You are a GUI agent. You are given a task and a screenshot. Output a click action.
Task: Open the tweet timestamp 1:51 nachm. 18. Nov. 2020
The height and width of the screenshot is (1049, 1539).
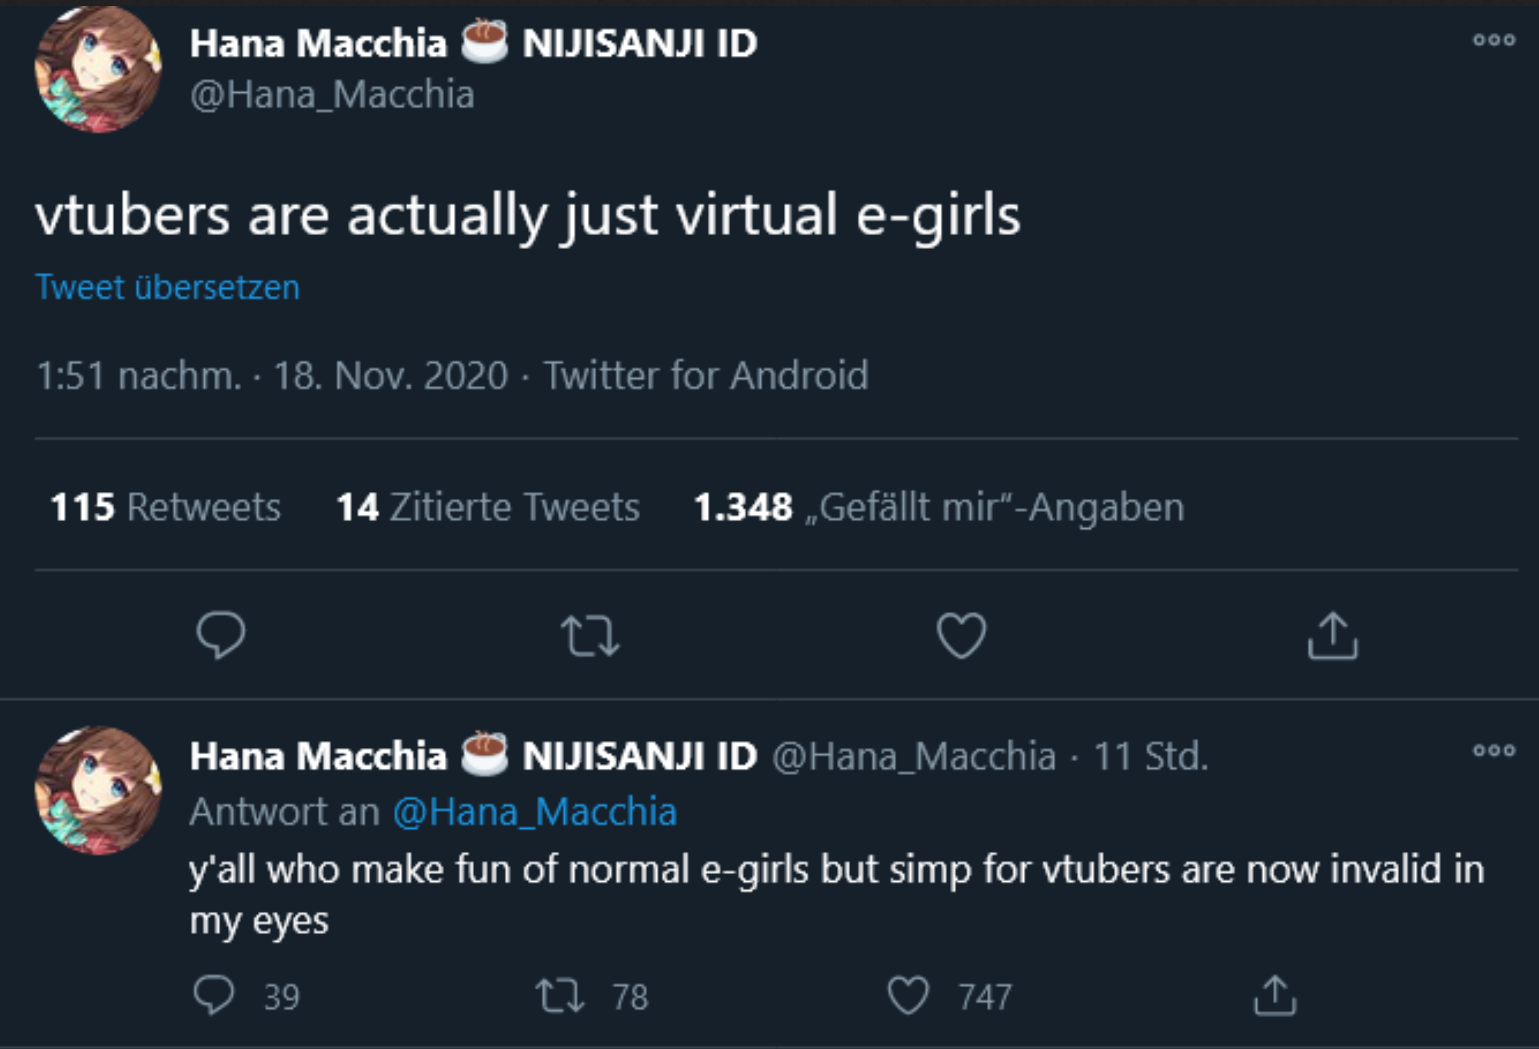point(272,376)
